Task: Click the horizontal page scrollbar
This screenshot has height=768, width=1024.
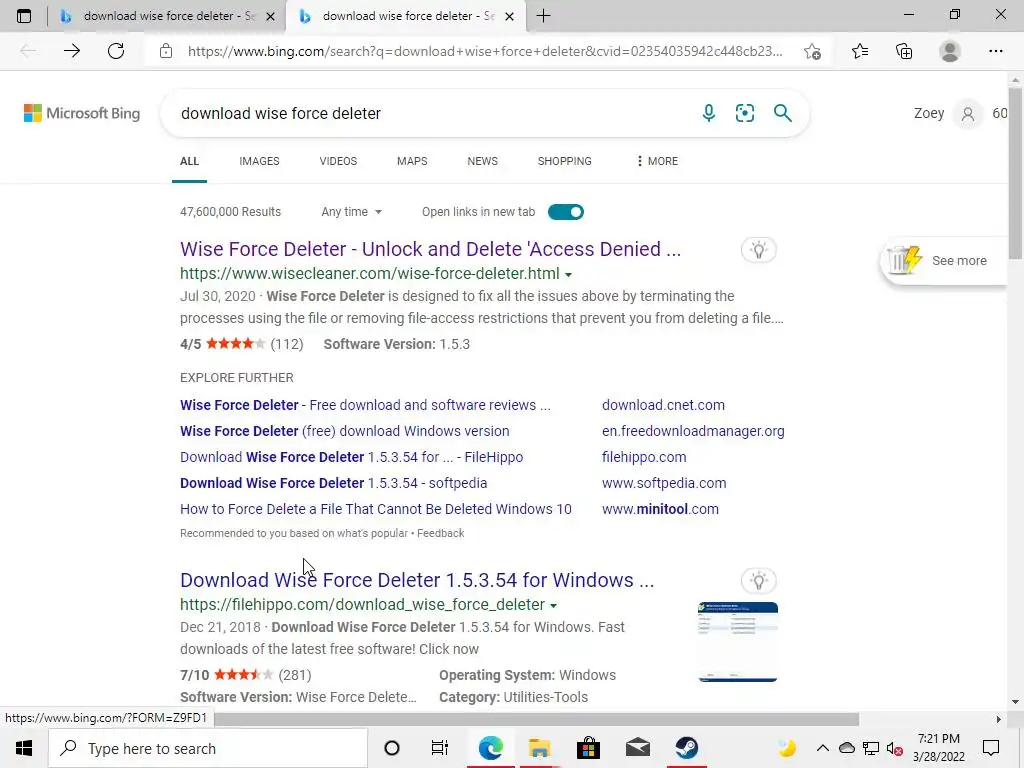Action: point(536,719)
